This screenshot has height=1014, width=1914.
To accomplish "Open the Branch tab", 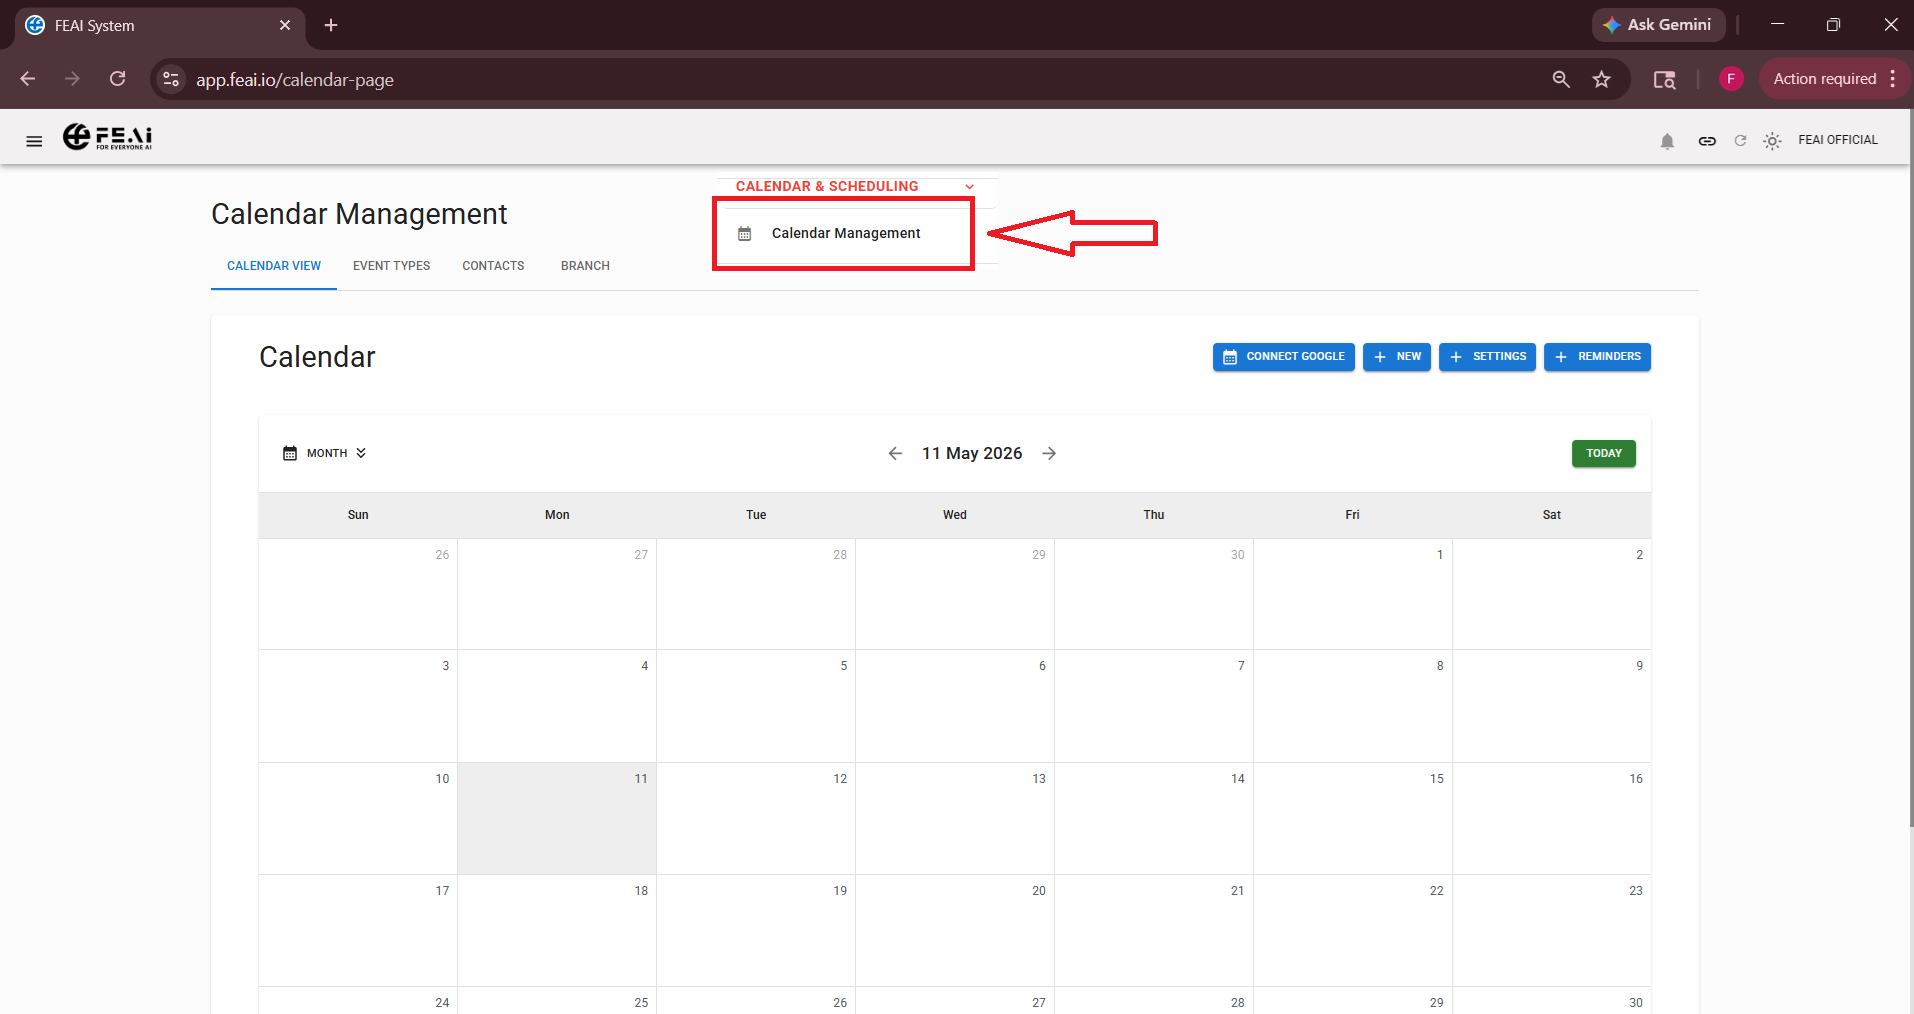I will coord(585,266).
